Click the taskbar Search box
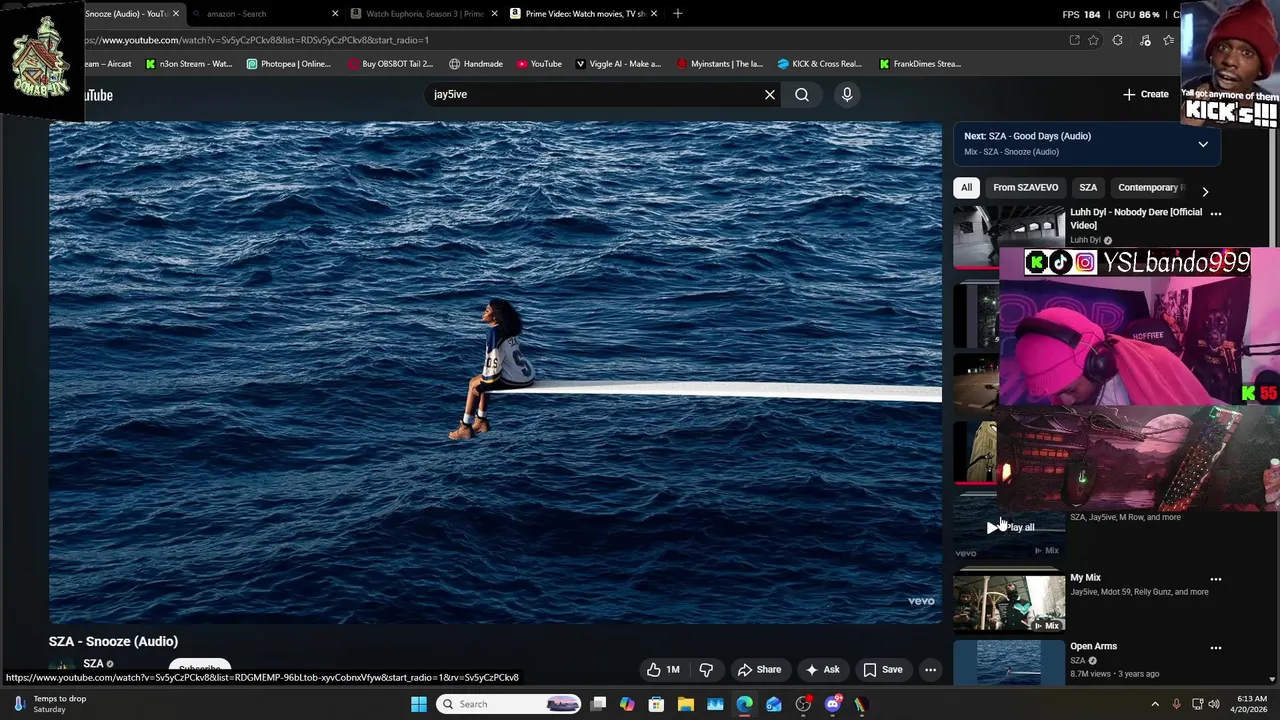The height and width of the screenshot is (720, 1280). pyautogui.click(x=510, y=704)
